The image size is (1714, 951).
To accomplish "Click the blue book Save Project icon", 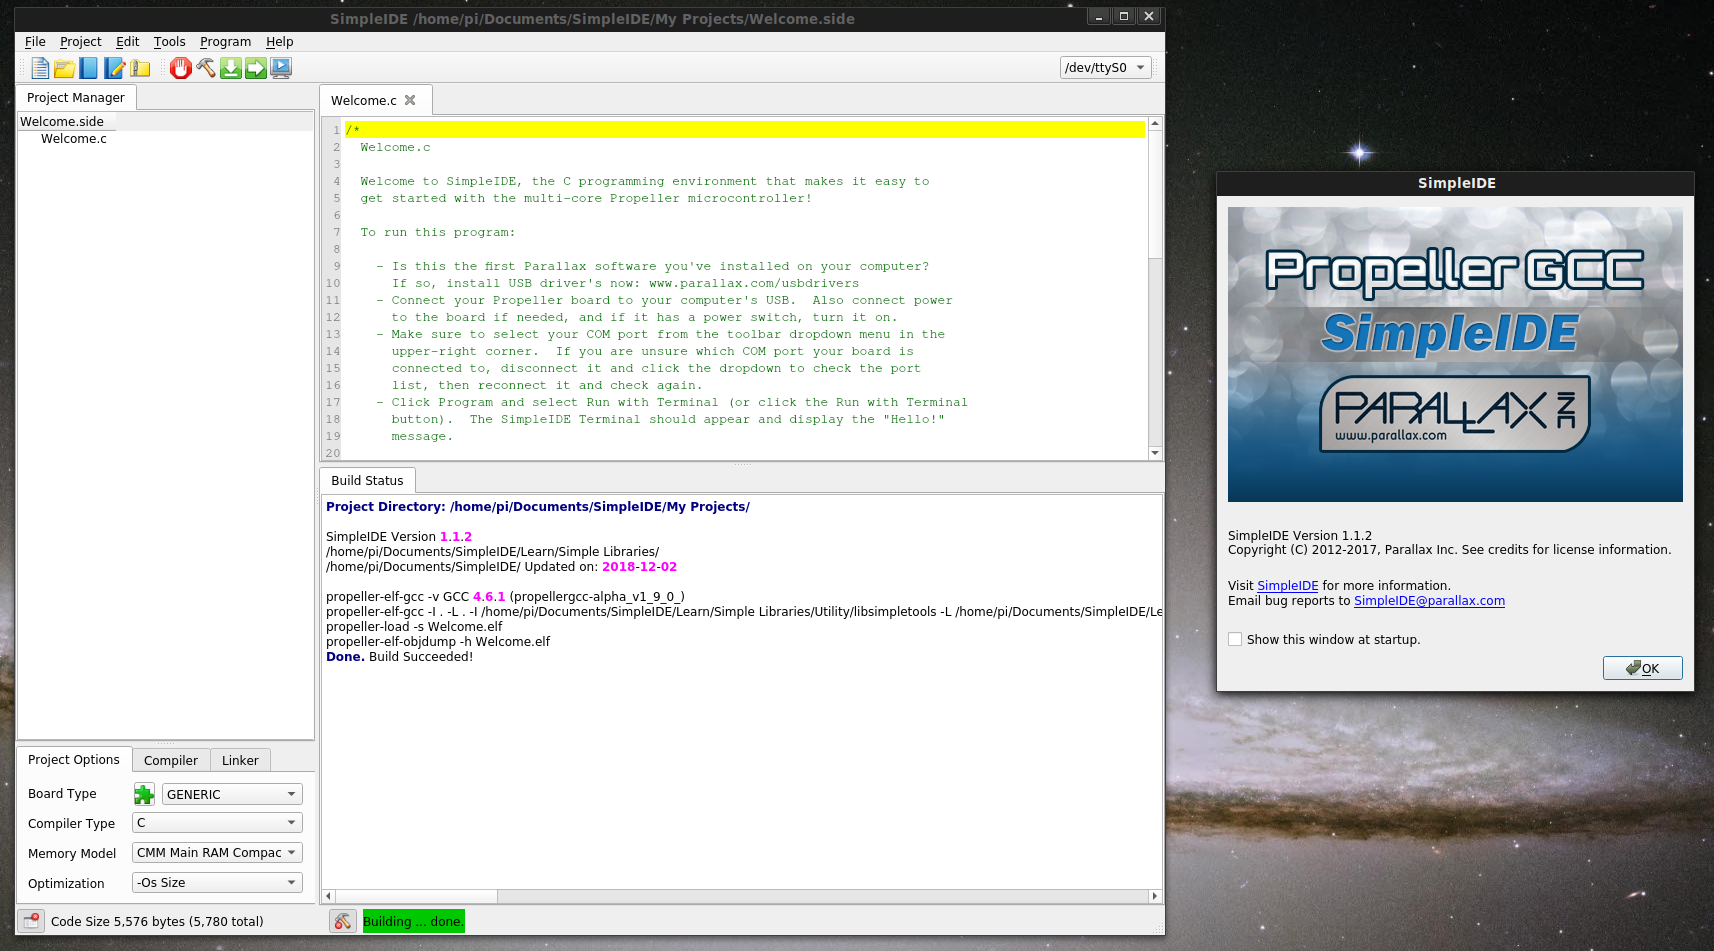I will pyautogui.click(x=89, y=68).
